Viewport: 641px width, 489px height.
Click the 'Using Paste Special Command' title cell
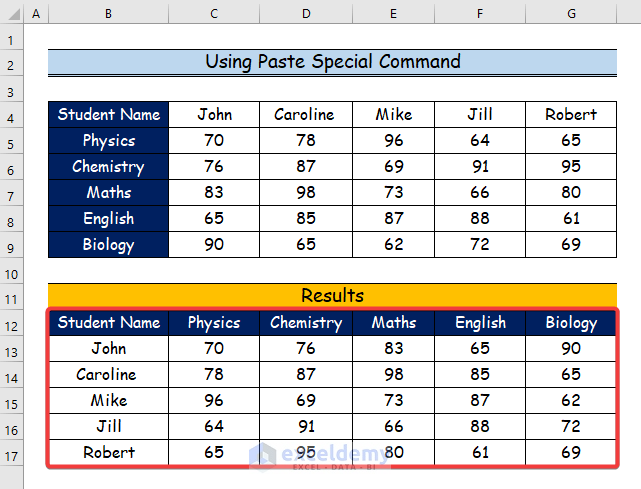click(332, 62)
